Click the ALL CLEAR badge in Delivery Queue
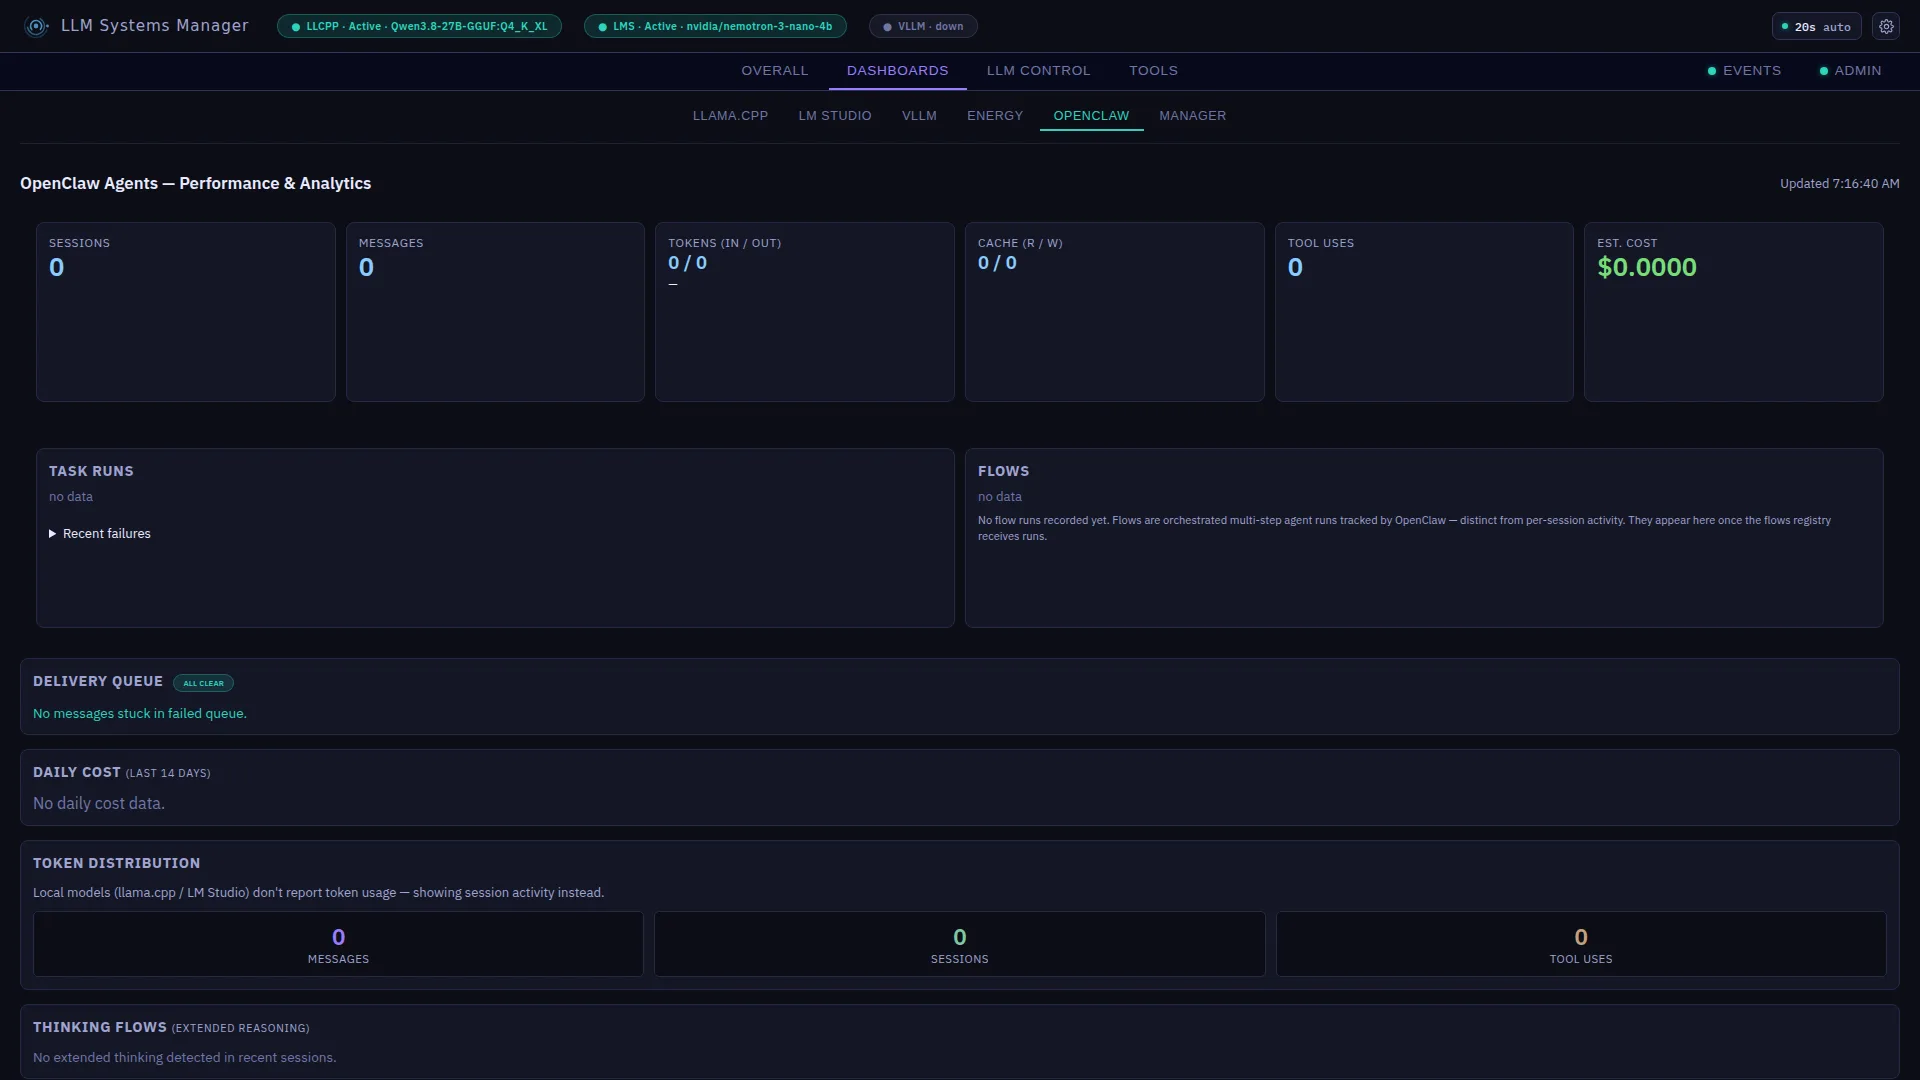1920x1080 pixels. pyautogui.click(x=203, y=683)
